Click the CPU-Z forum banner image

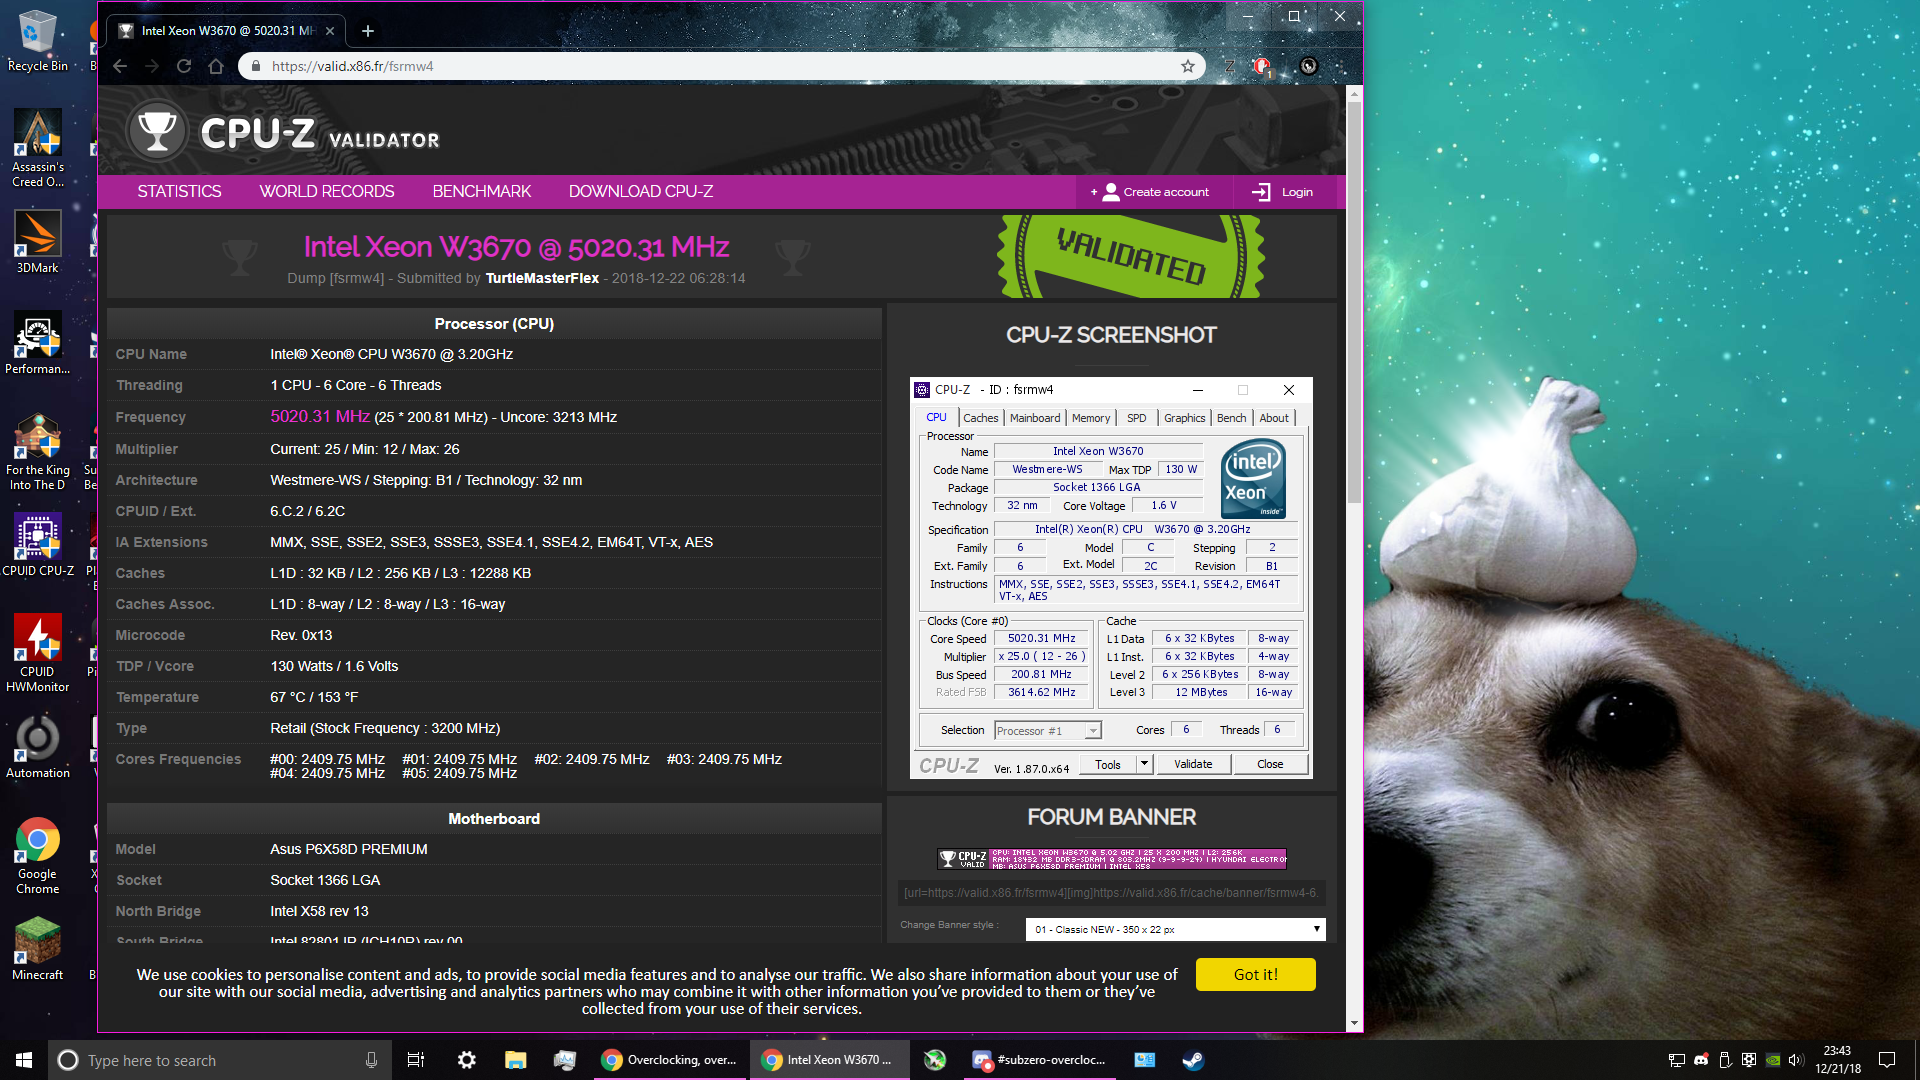tap(1111, 858)
